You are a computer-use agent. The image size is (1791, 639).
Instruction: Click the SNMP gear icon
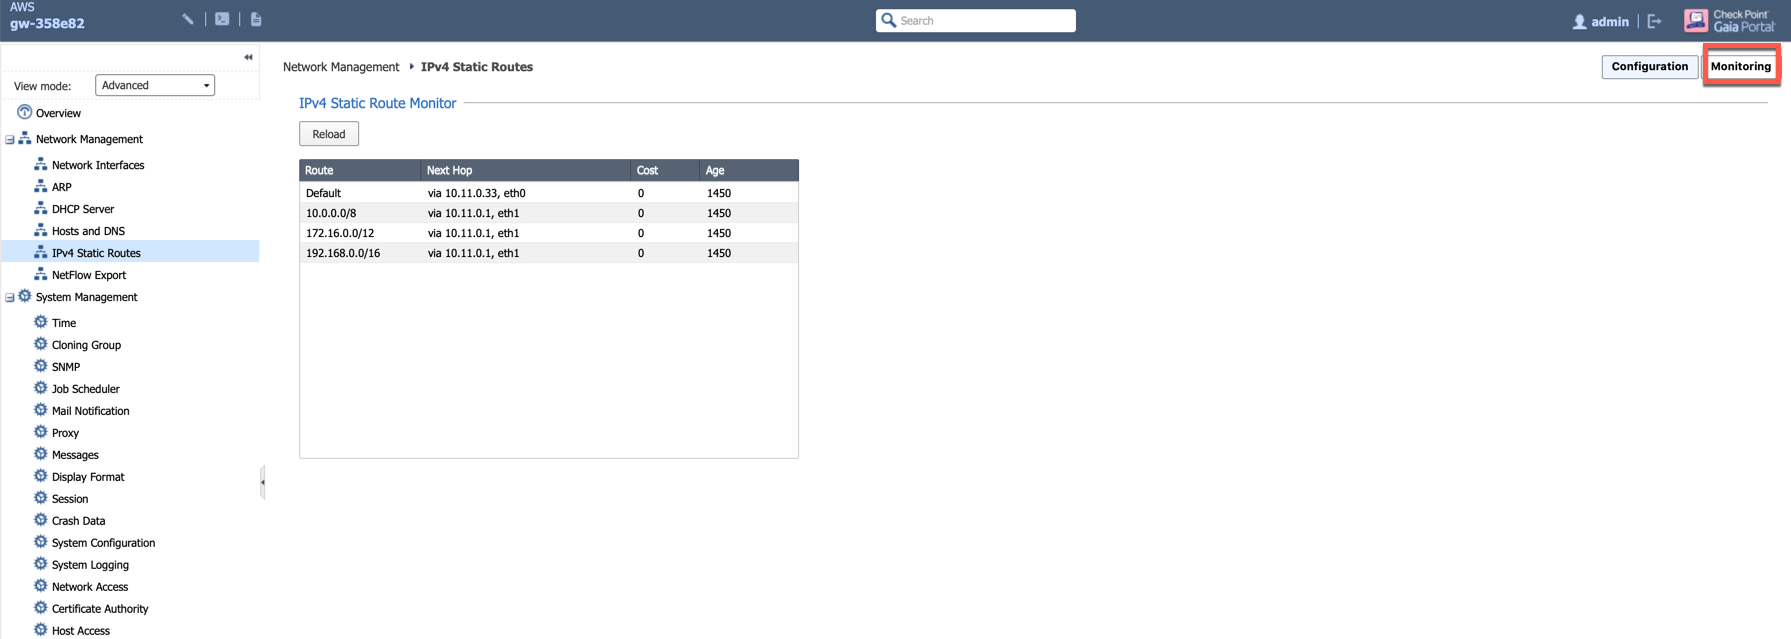tap(41, 366)
